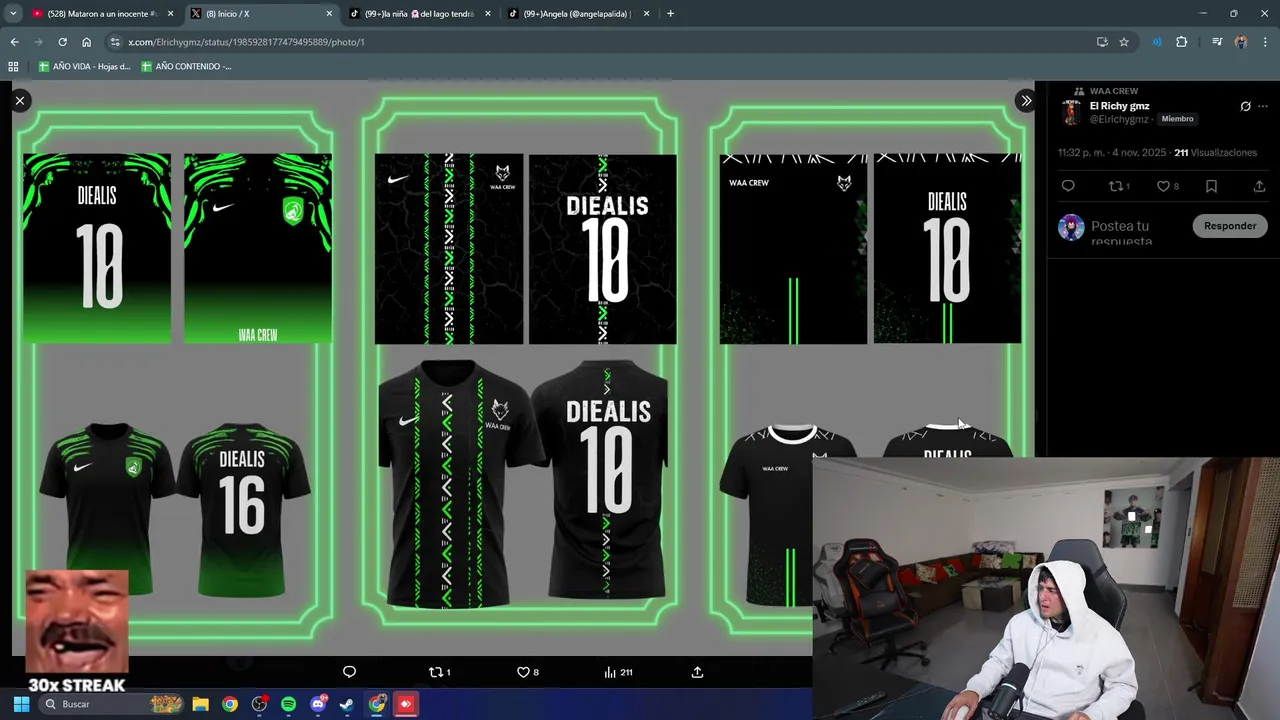Open the Chrome three-dot menu

(1265, 42)
